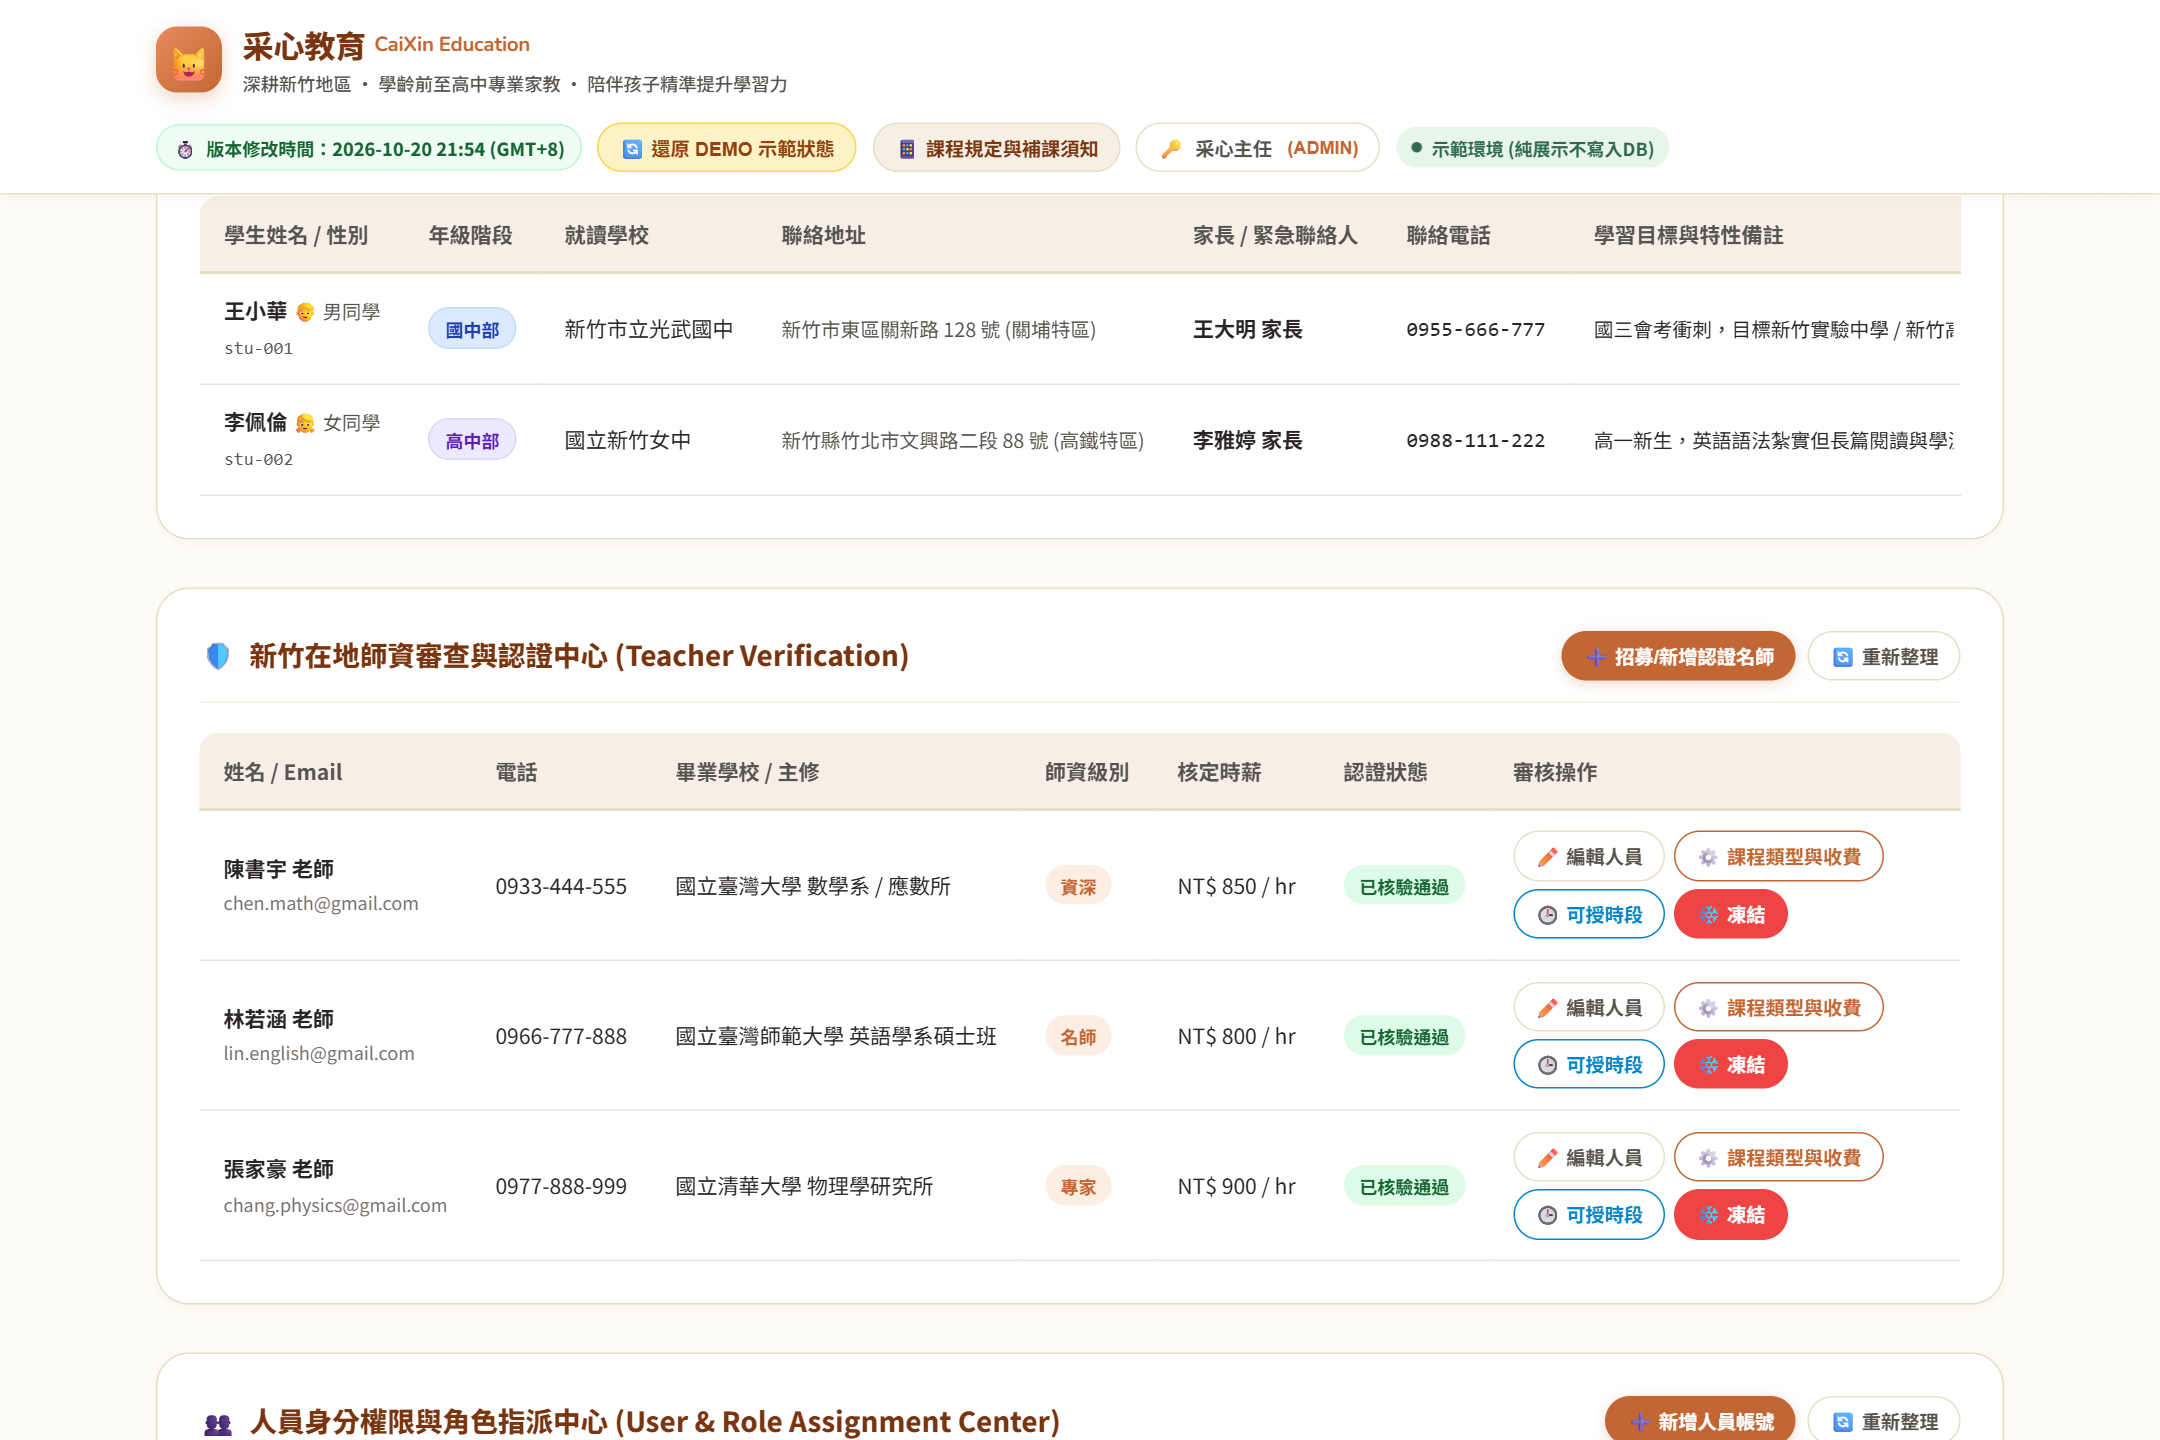The height and width of the screenshot is (1440, 2160).
Task: Click the email chen.math@gmail.com
Action: tap(321, 903)
